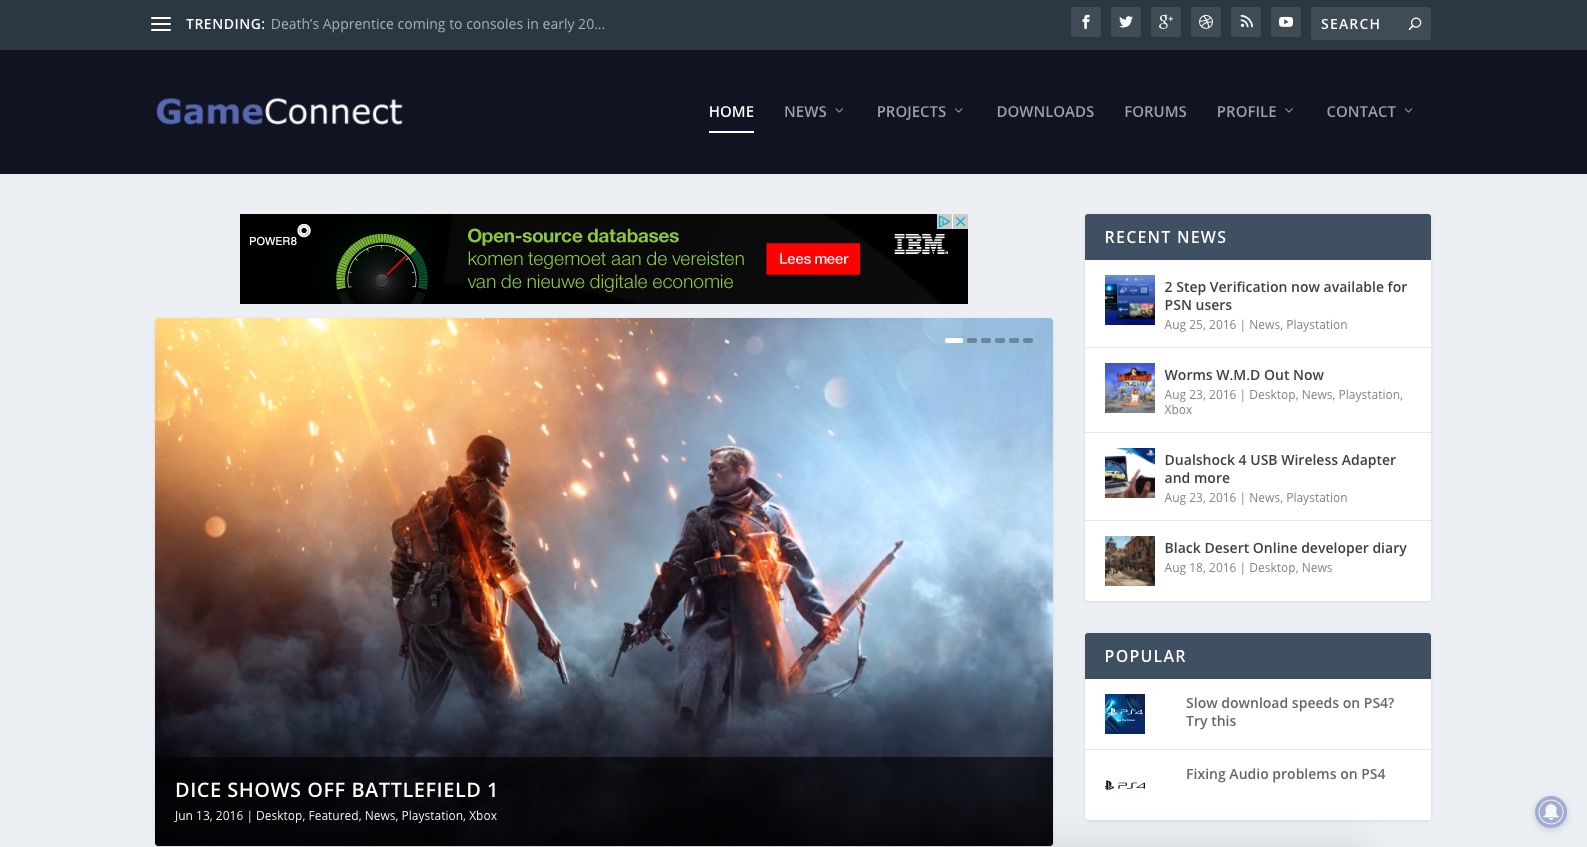The height and width of the screenshot is (847, 1587).
Task: Close the IBM ad banner
Action: pos(961,221)
